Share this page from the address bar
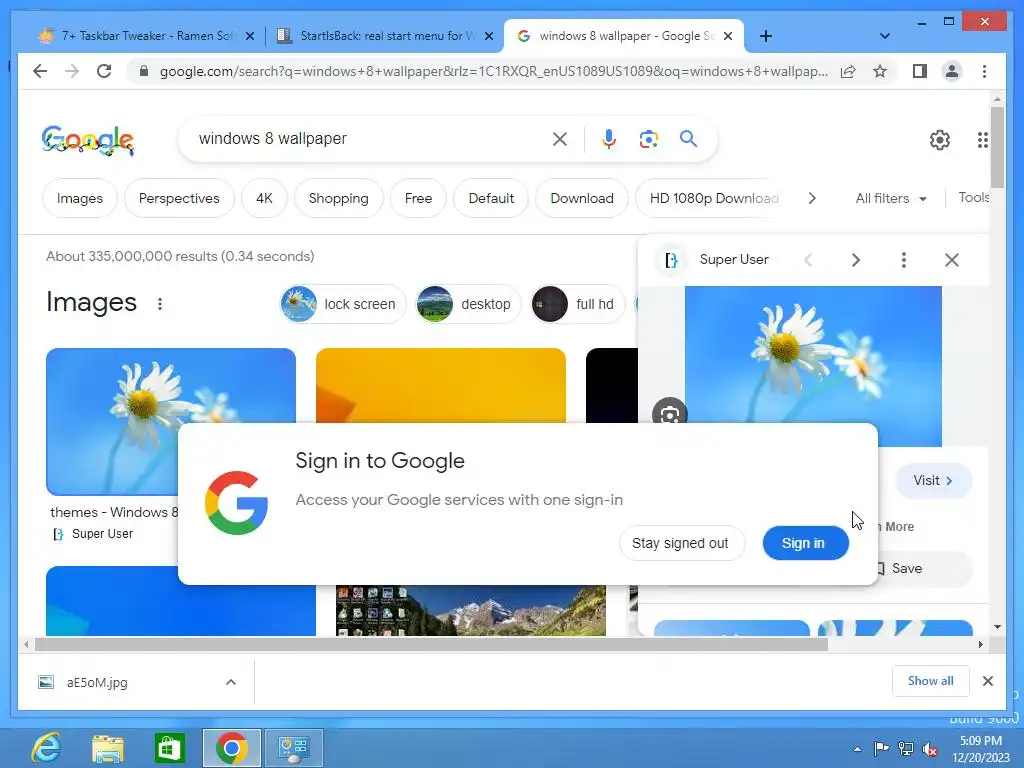Viewport: 1024px width, 768px height. coord(848,71)
